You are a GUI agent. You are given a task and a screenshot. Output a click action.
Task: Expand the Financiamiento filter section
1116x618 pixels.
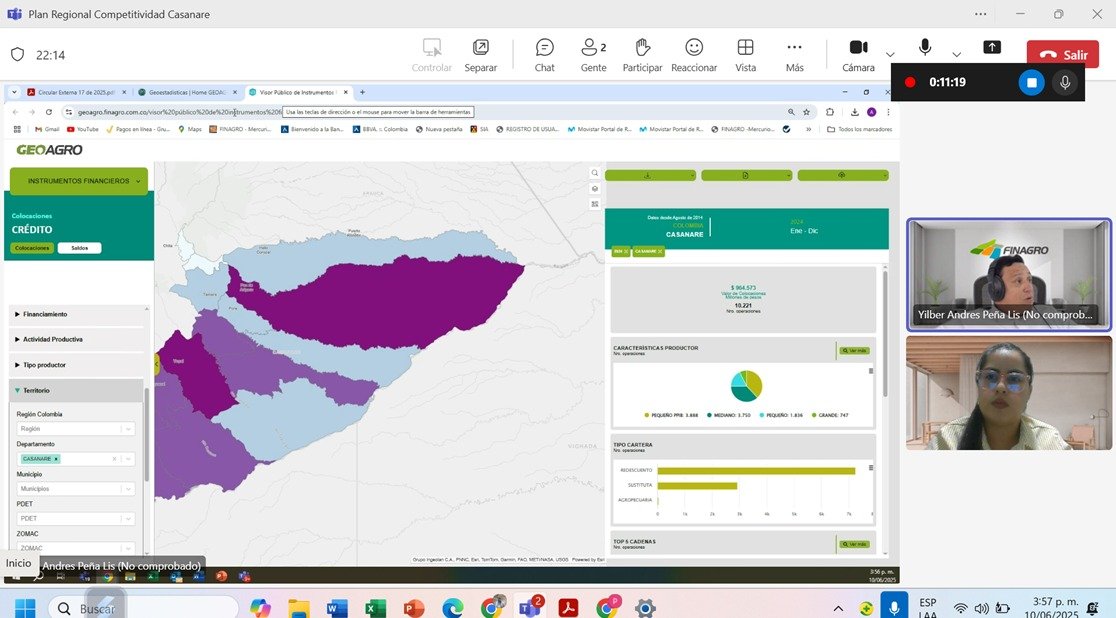click(x=45, y=314)
